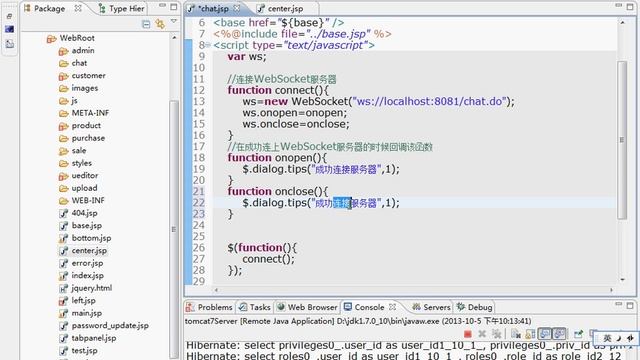Click the editor horizontal scroll right arrow
The image size is (640, 360).
click(611, 290)
